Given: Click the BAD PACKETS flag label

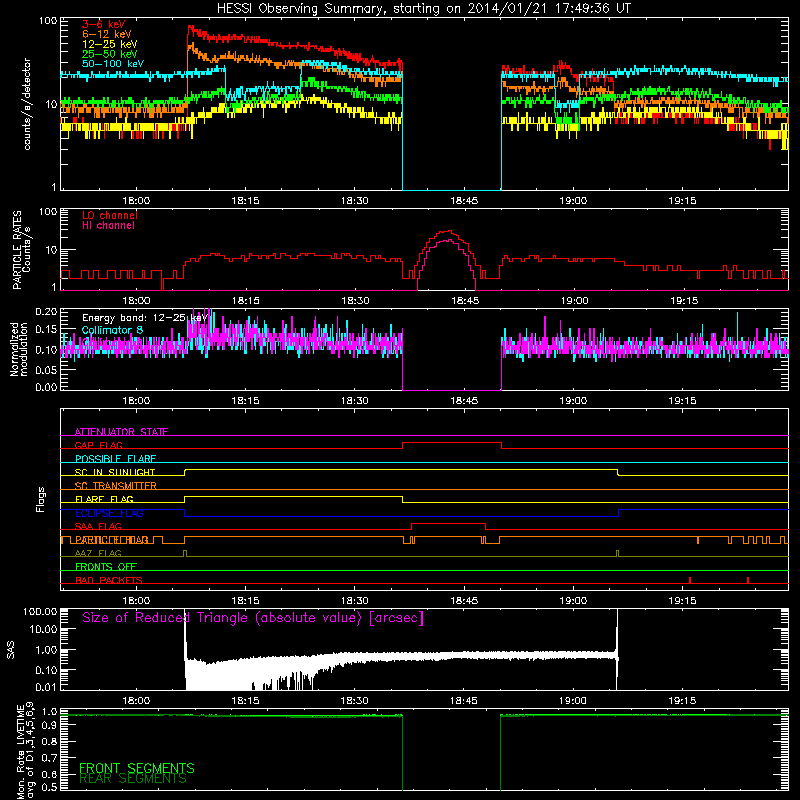Looking at the screenshot, I should (x=109, y=580).
